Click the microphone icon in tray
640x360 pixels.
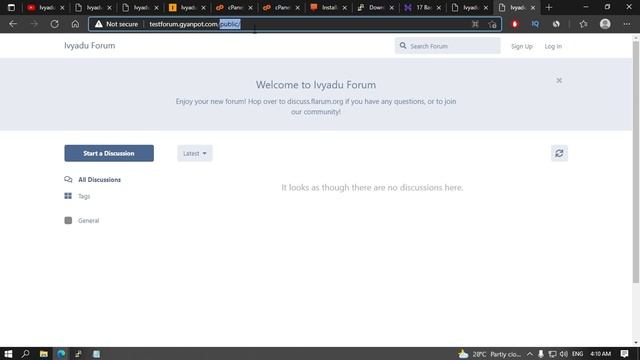(540, 354)
